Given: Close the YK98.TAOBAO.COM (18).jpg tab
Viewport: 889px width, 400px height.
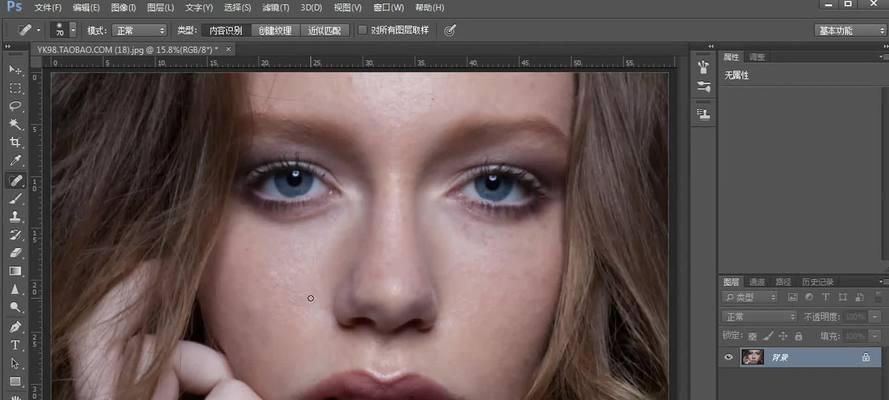Looking at the screenshot, I should (x=228, y=49).
